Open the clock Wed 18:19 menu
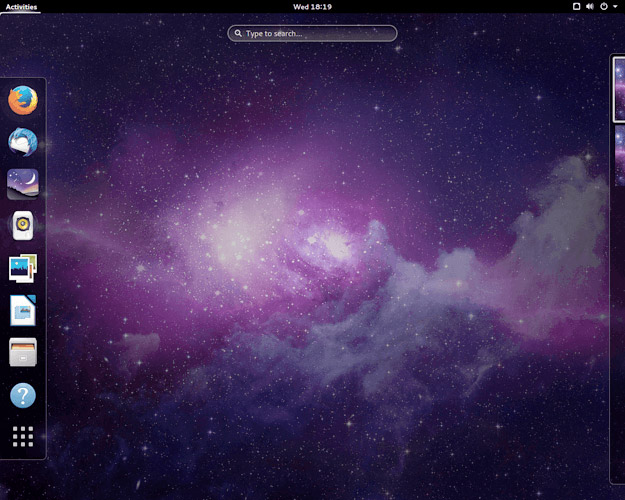Screen dimensions: 625x500 tap(312, 7)
